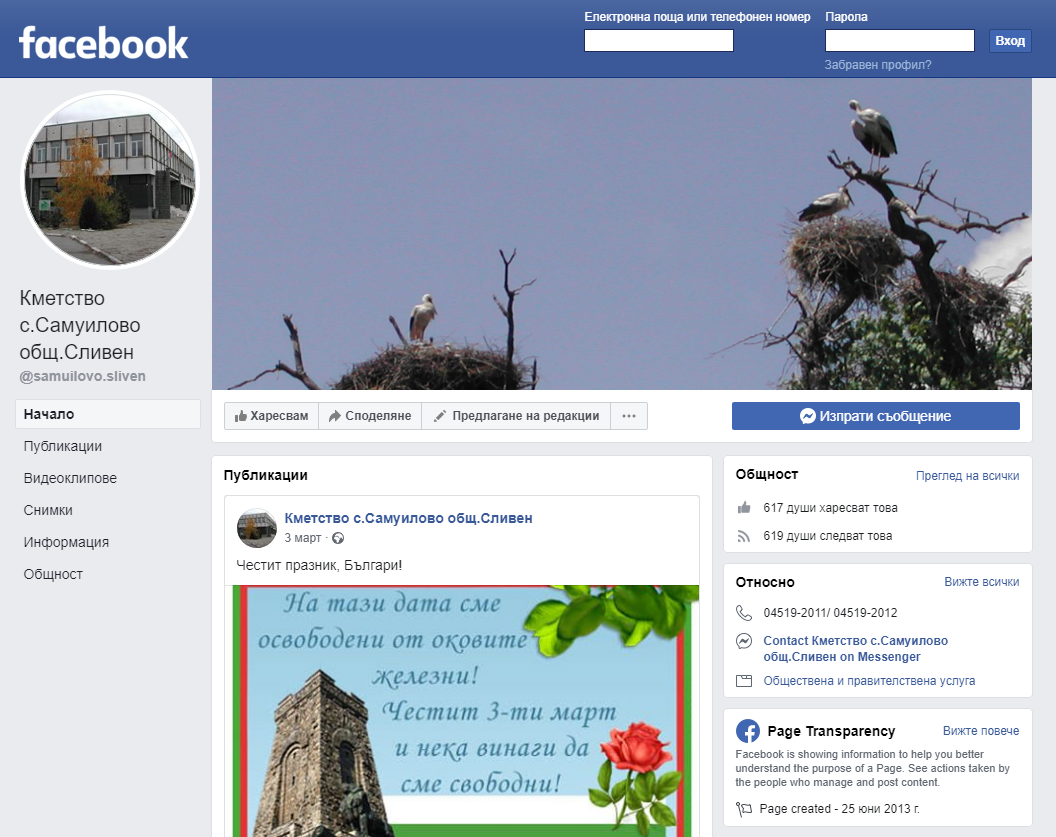The image size is (1056, 837).
Task: Open the Публикации sidebar tab
Action: (x=63, y=446)
